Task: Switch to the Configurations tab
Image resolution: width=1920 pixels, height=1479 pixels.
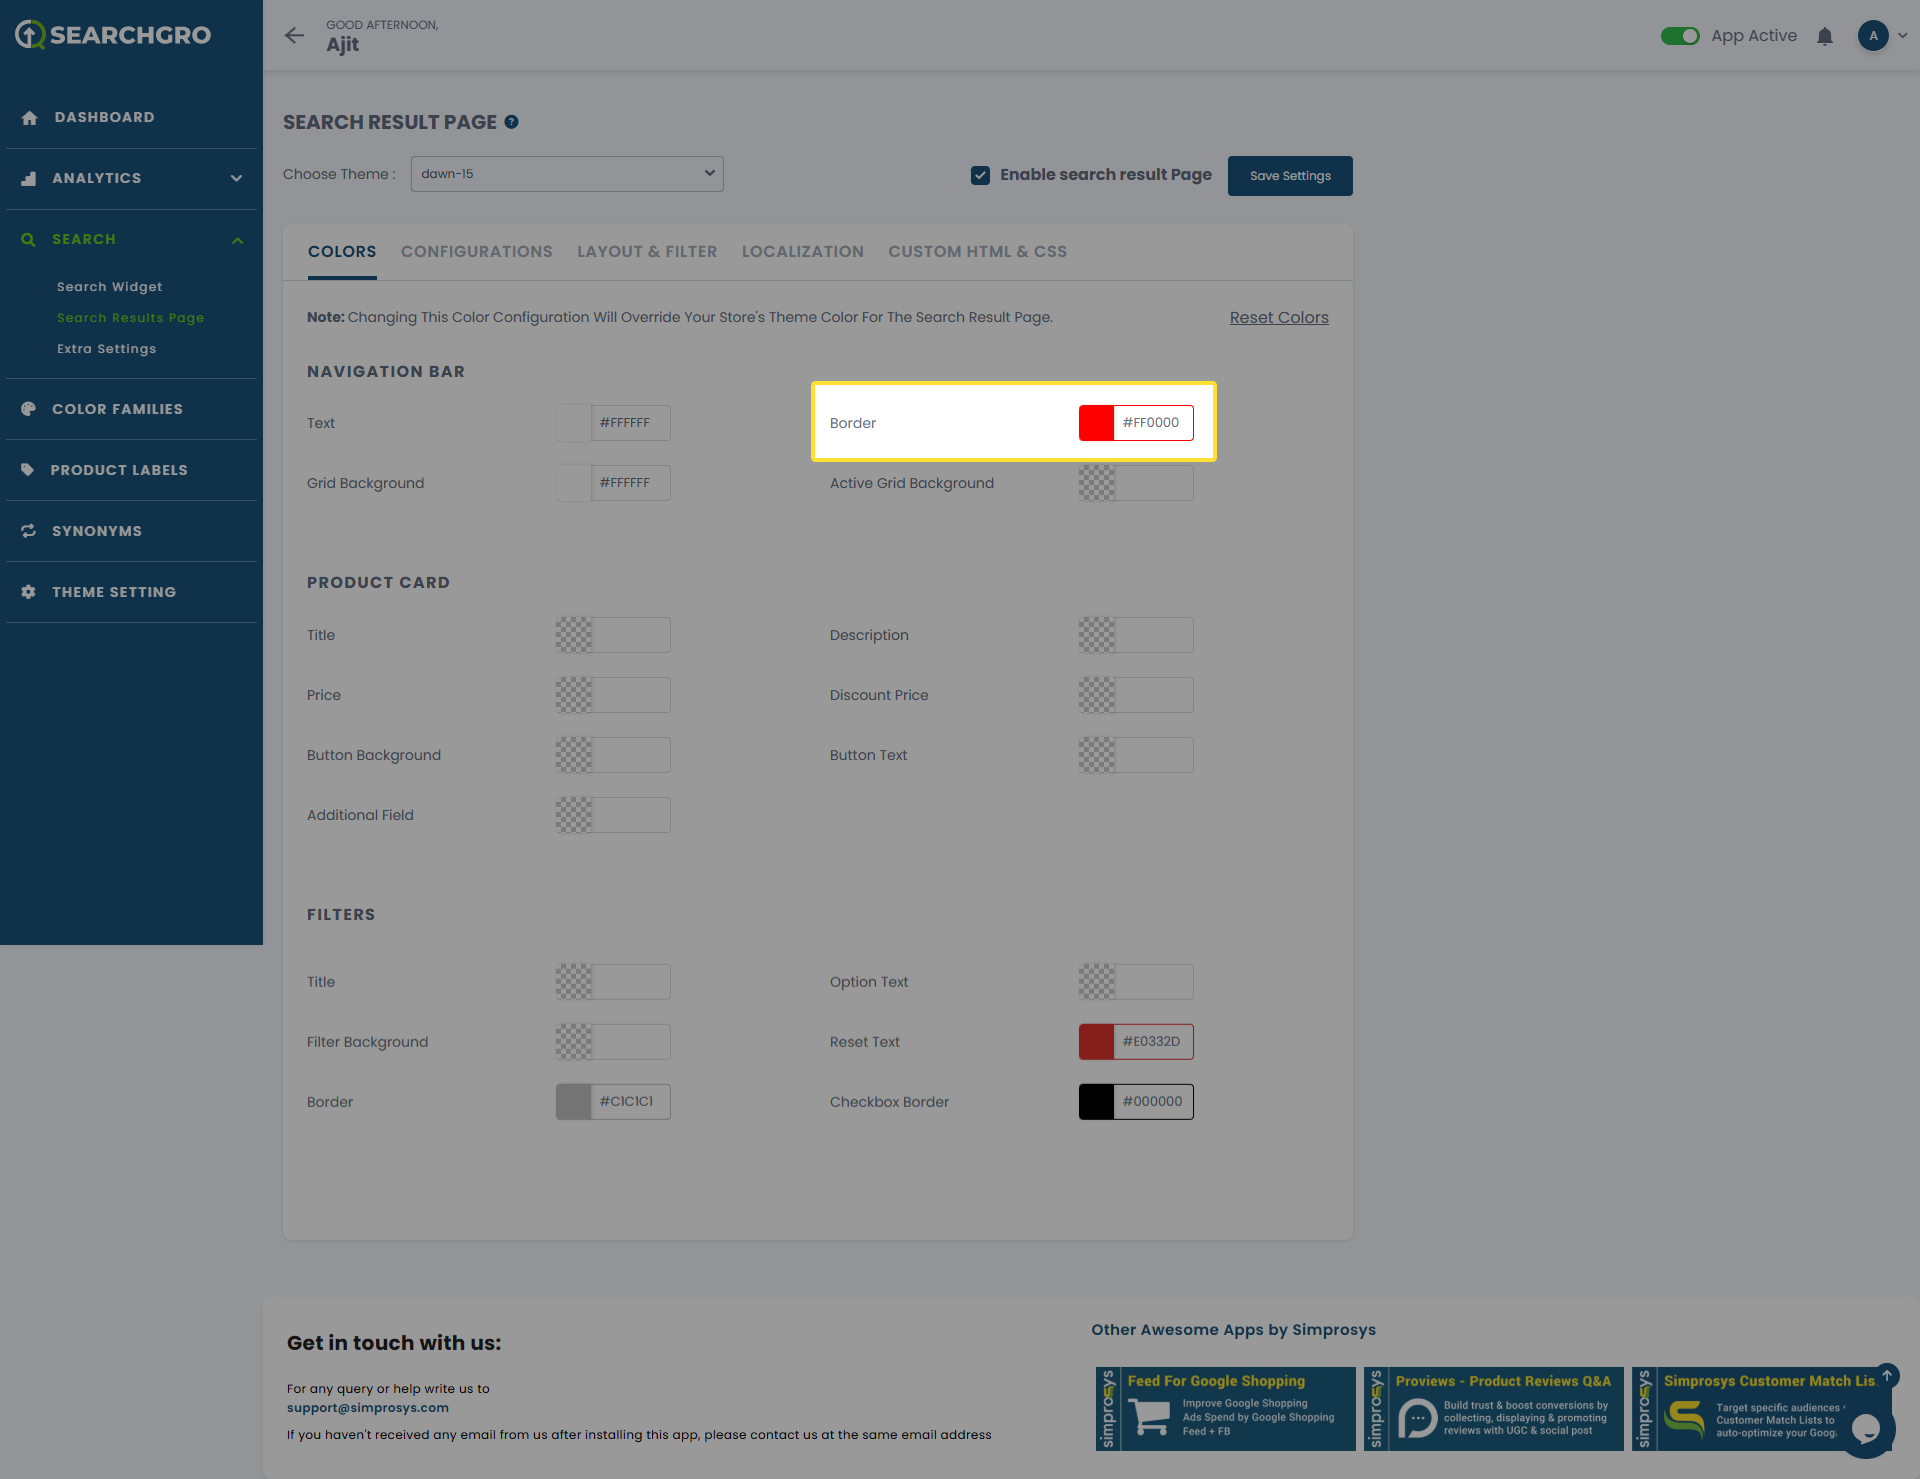Action: [476, 252]
